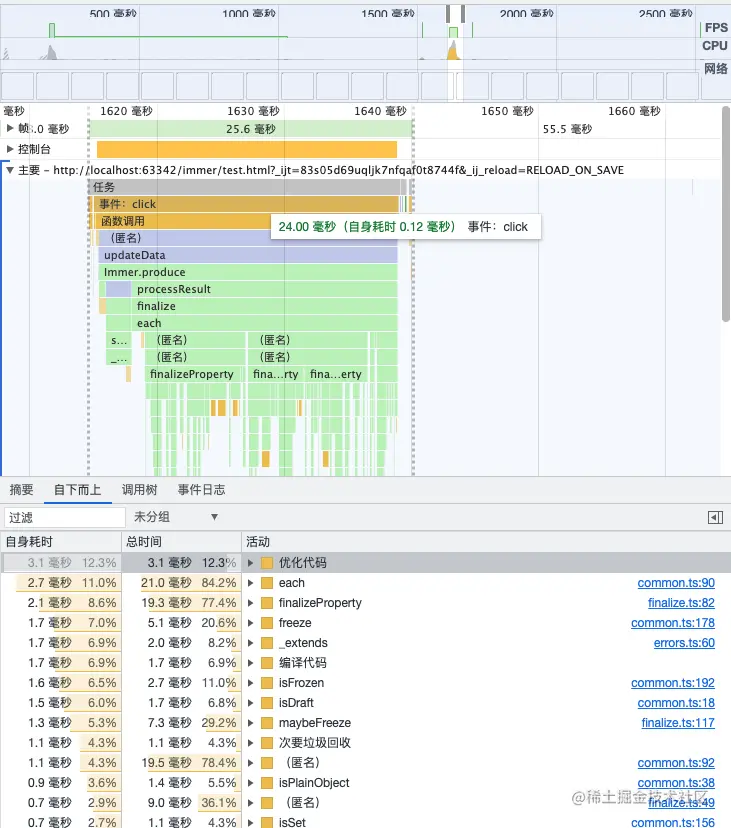Select the wide finalizeProperty flame bar

tap(194, 374)
